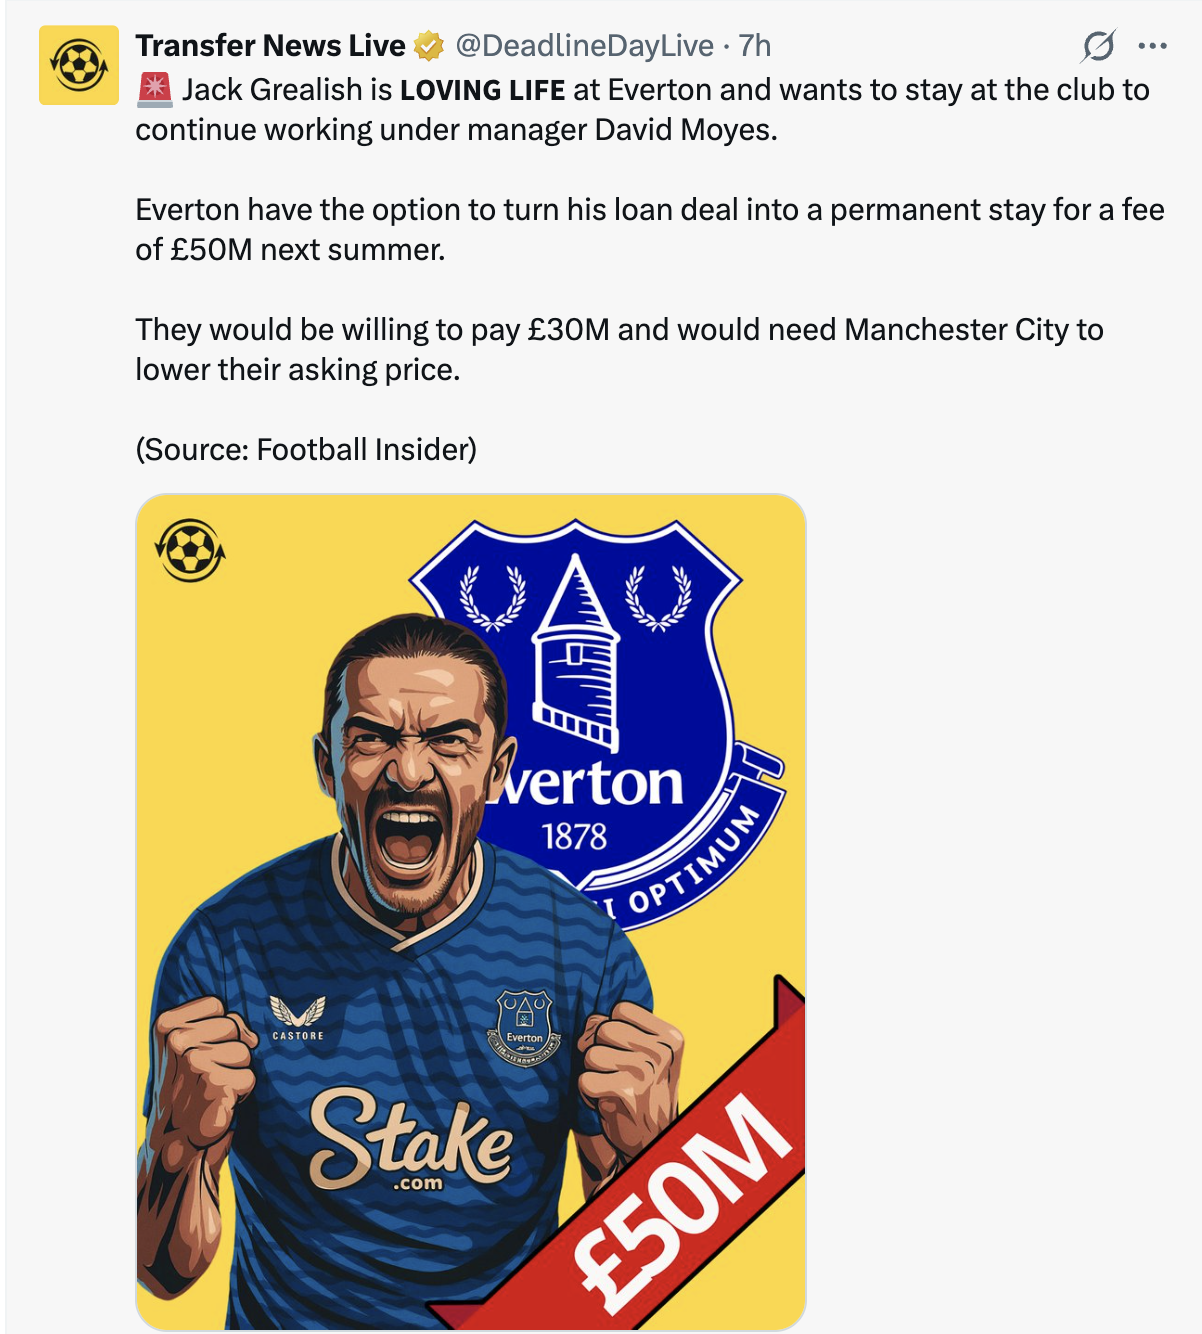Open the @DeadlineDayLive handle link
This screenshot has width=1202, height=1334.
pyautogui.click(x=584, y=46)
